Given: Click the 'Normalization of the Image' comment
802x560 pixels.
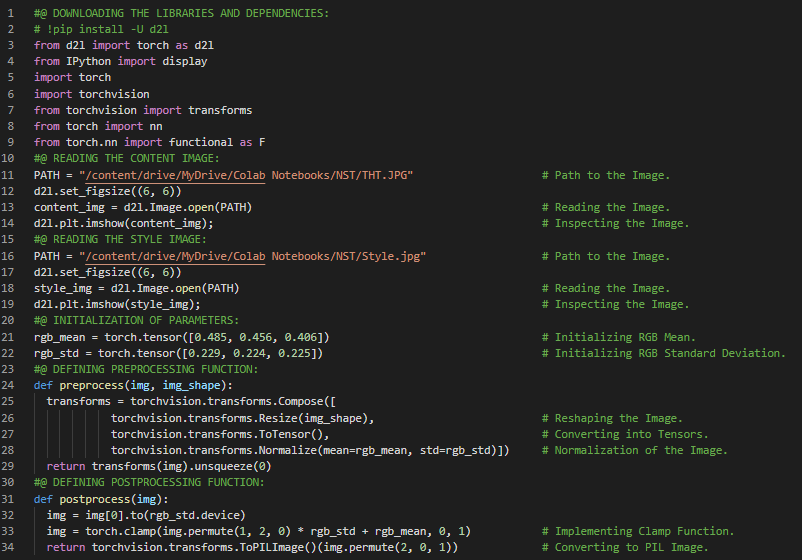Looking at the screenshot, I should [x=641, y=450].
